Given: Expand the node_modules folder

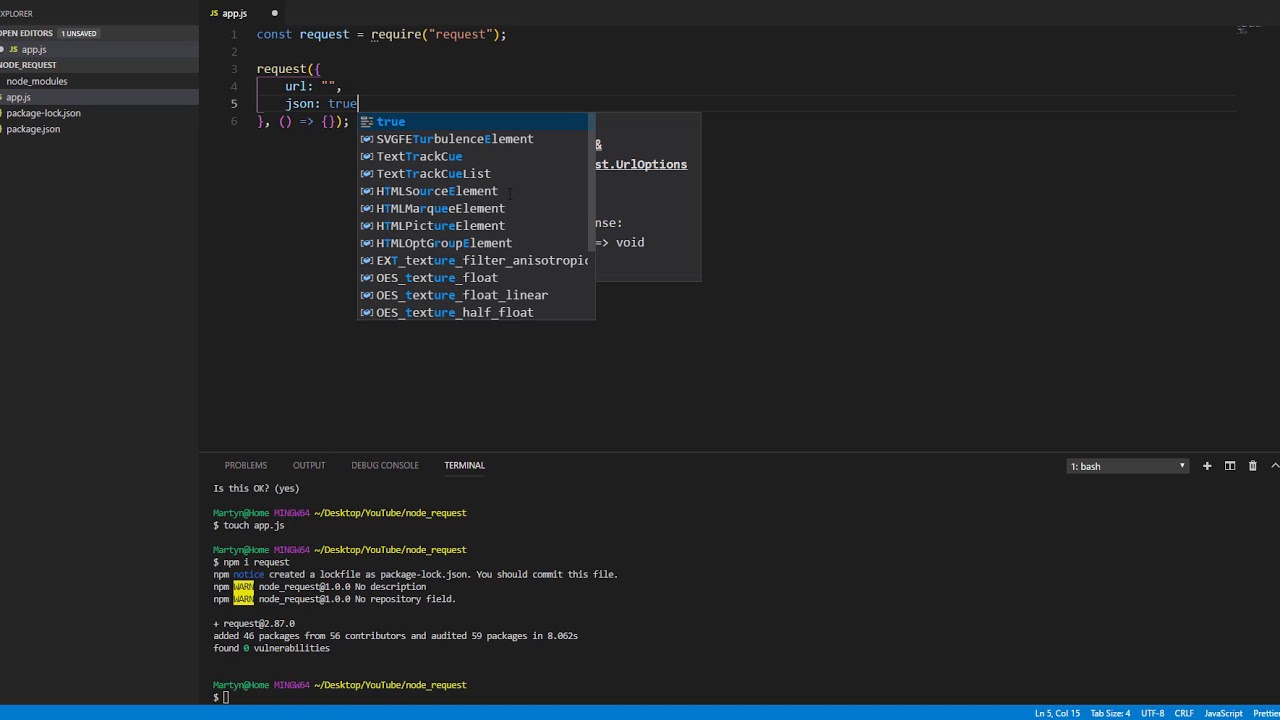Looking at the screenshot, I should click(36, 81).
